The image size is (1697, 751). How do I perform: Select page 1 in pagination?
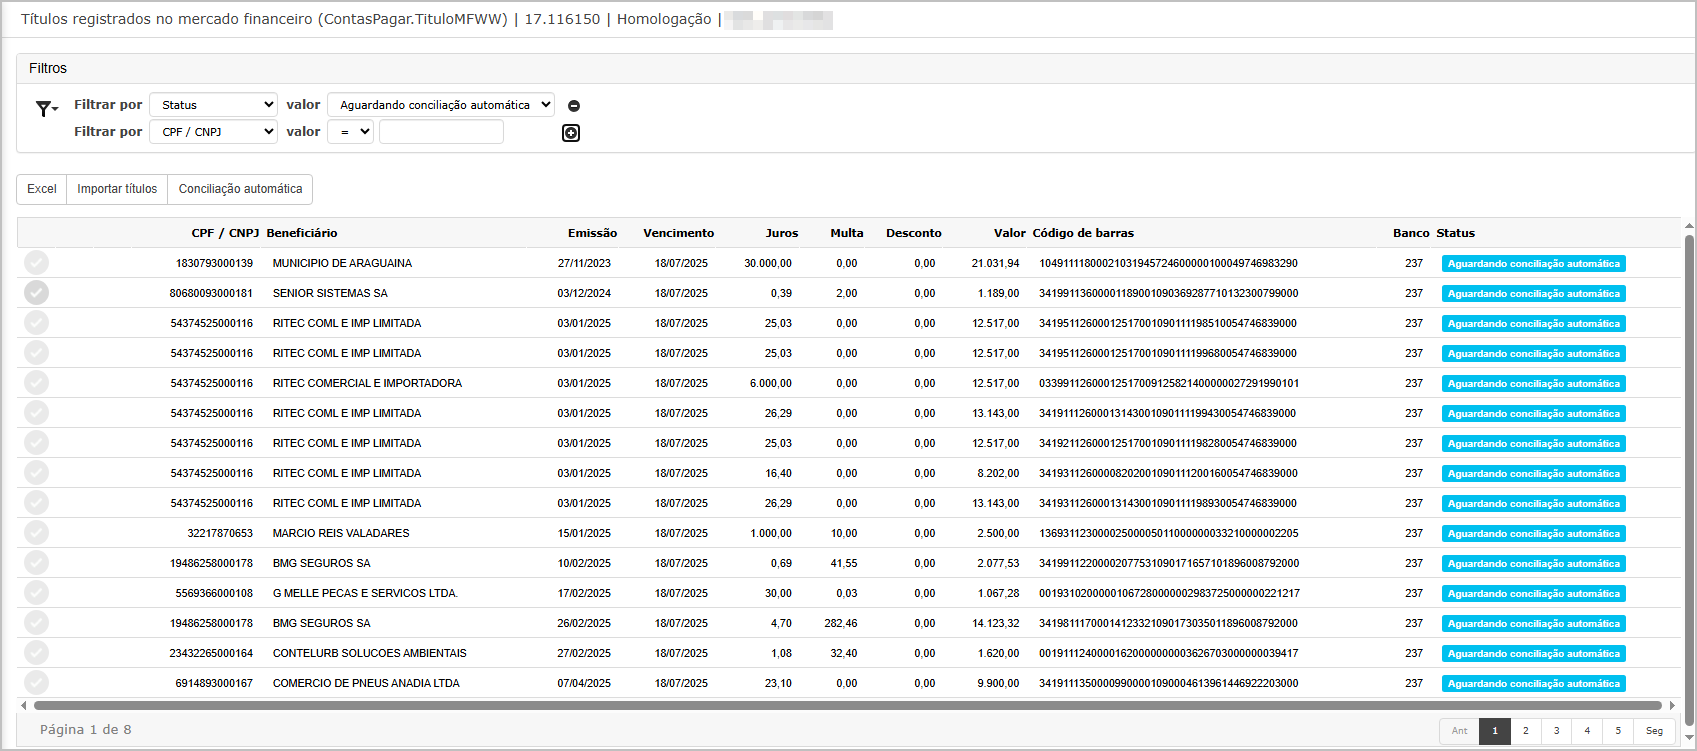1495,731
